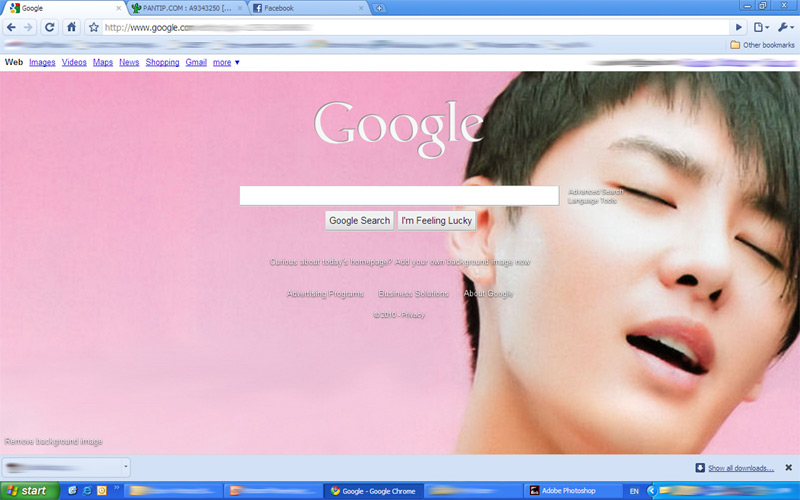Expand the downloaded file's dropdown arrow
Image resolution: width=800 pixels, height=500 pixels.
click(x=126, y=467)
